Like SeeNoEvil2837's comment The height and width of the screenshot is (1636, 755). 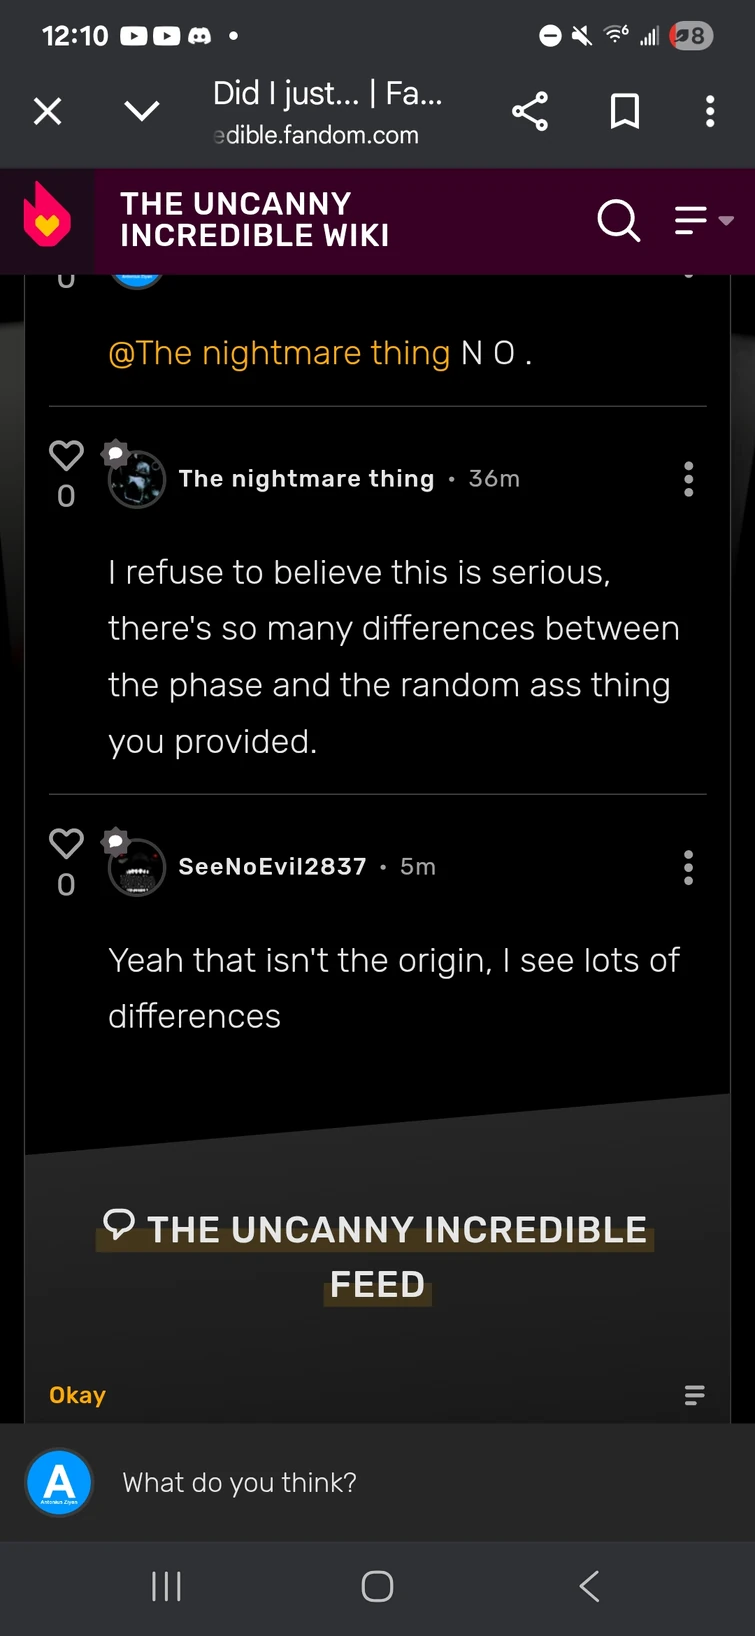click(x=66, y=844)
